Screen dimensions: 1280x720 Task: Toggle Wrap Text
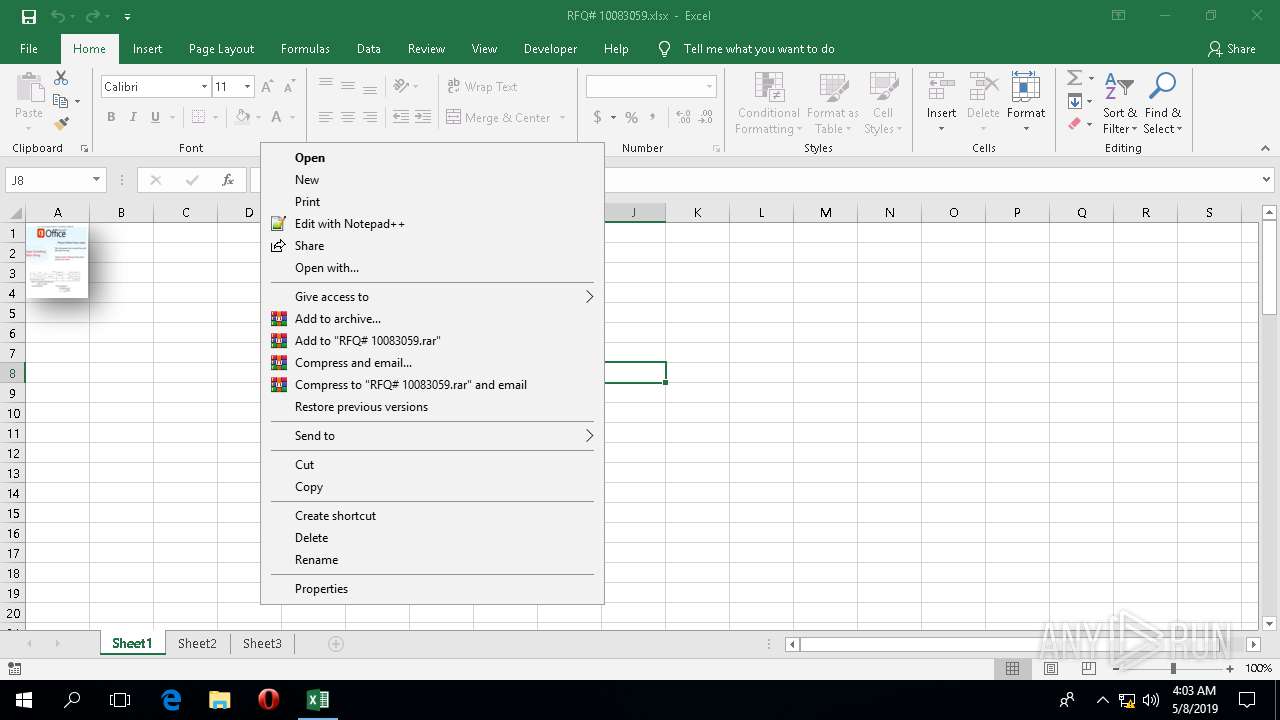click(482, 87)
